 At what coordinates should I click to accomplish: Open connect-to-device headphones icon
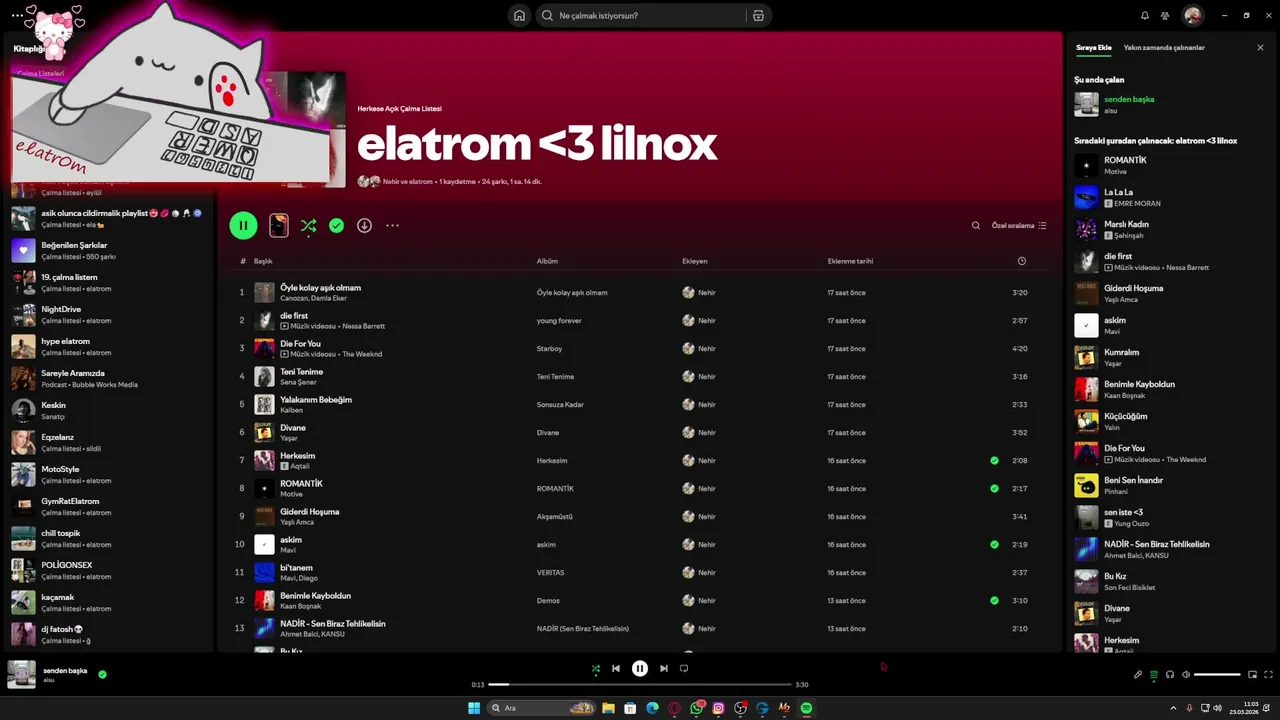pyautogui.click(x=1170, y=674)
